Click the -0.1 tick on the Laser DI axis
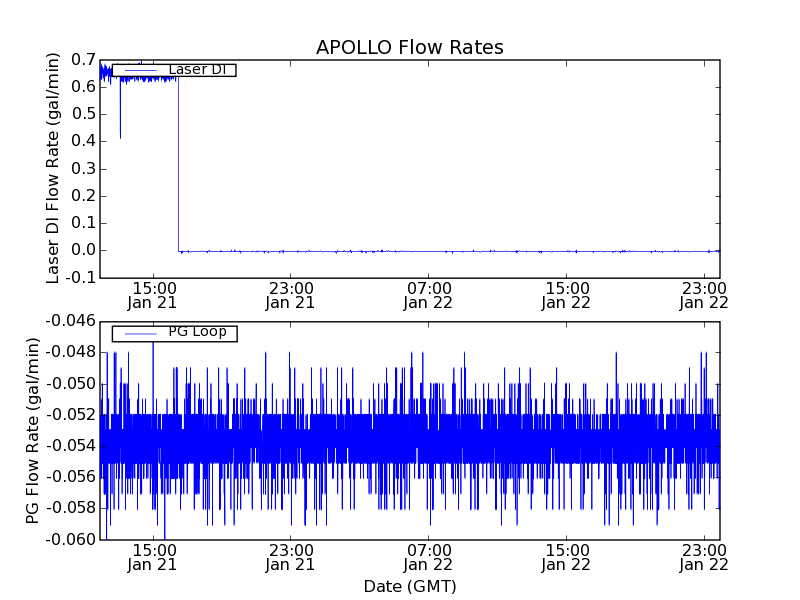The height and width of the screenshot is (600, 800). click(x=81, y=278)
